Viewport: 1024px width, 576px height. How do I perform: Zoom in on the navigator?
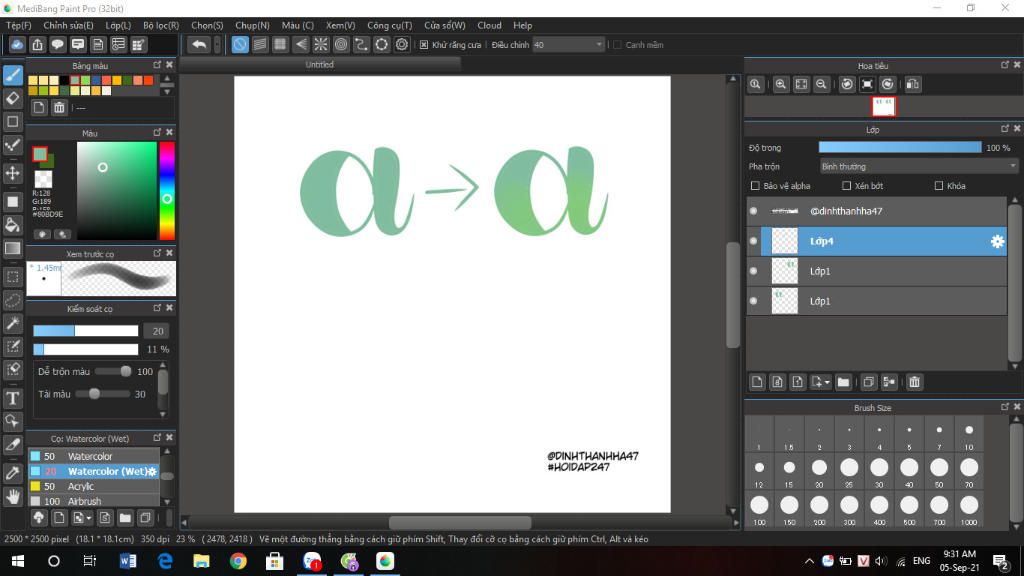tap(780, 84)
